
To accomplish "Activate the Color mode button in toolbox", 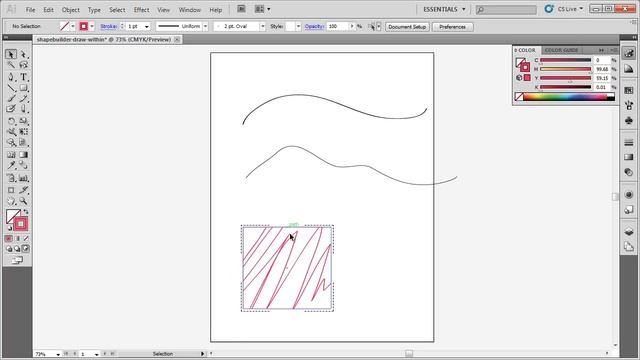I will [9, 238].
